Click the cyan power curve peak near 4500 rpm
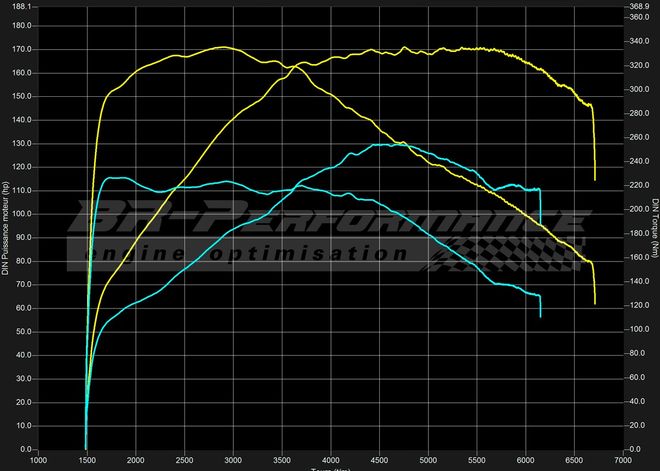The width and height of the screenshot is (660, 471). [x=380, y=144]
